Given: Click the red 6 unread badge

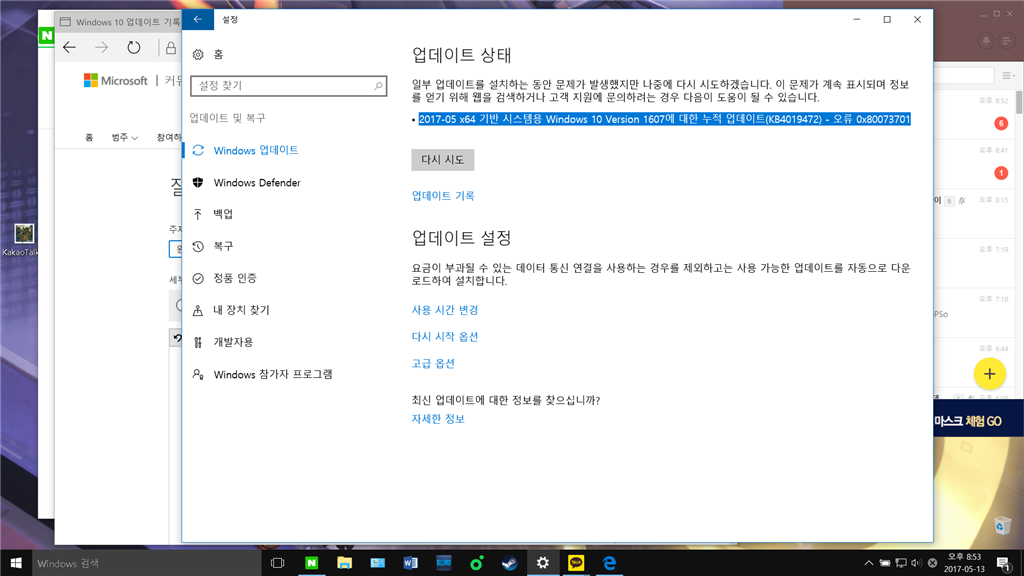Looking at the screenshot, I should tap(1000, 123).
